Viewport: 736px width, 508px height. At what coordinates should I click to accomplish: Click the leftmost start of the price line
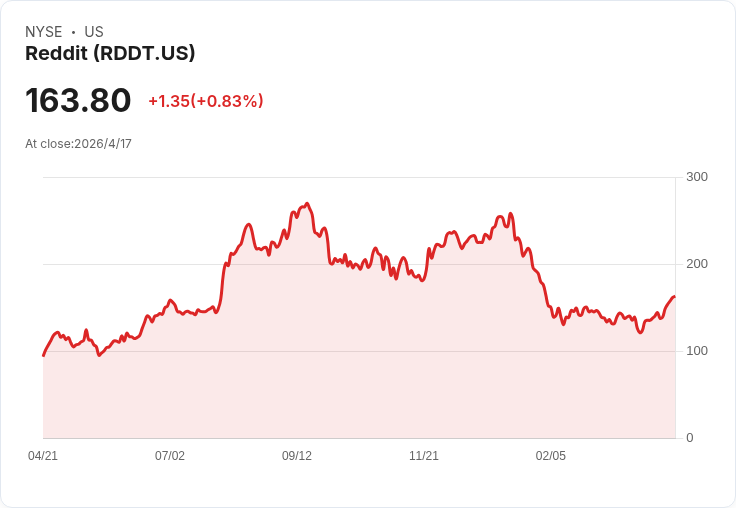tap(44, 355)
